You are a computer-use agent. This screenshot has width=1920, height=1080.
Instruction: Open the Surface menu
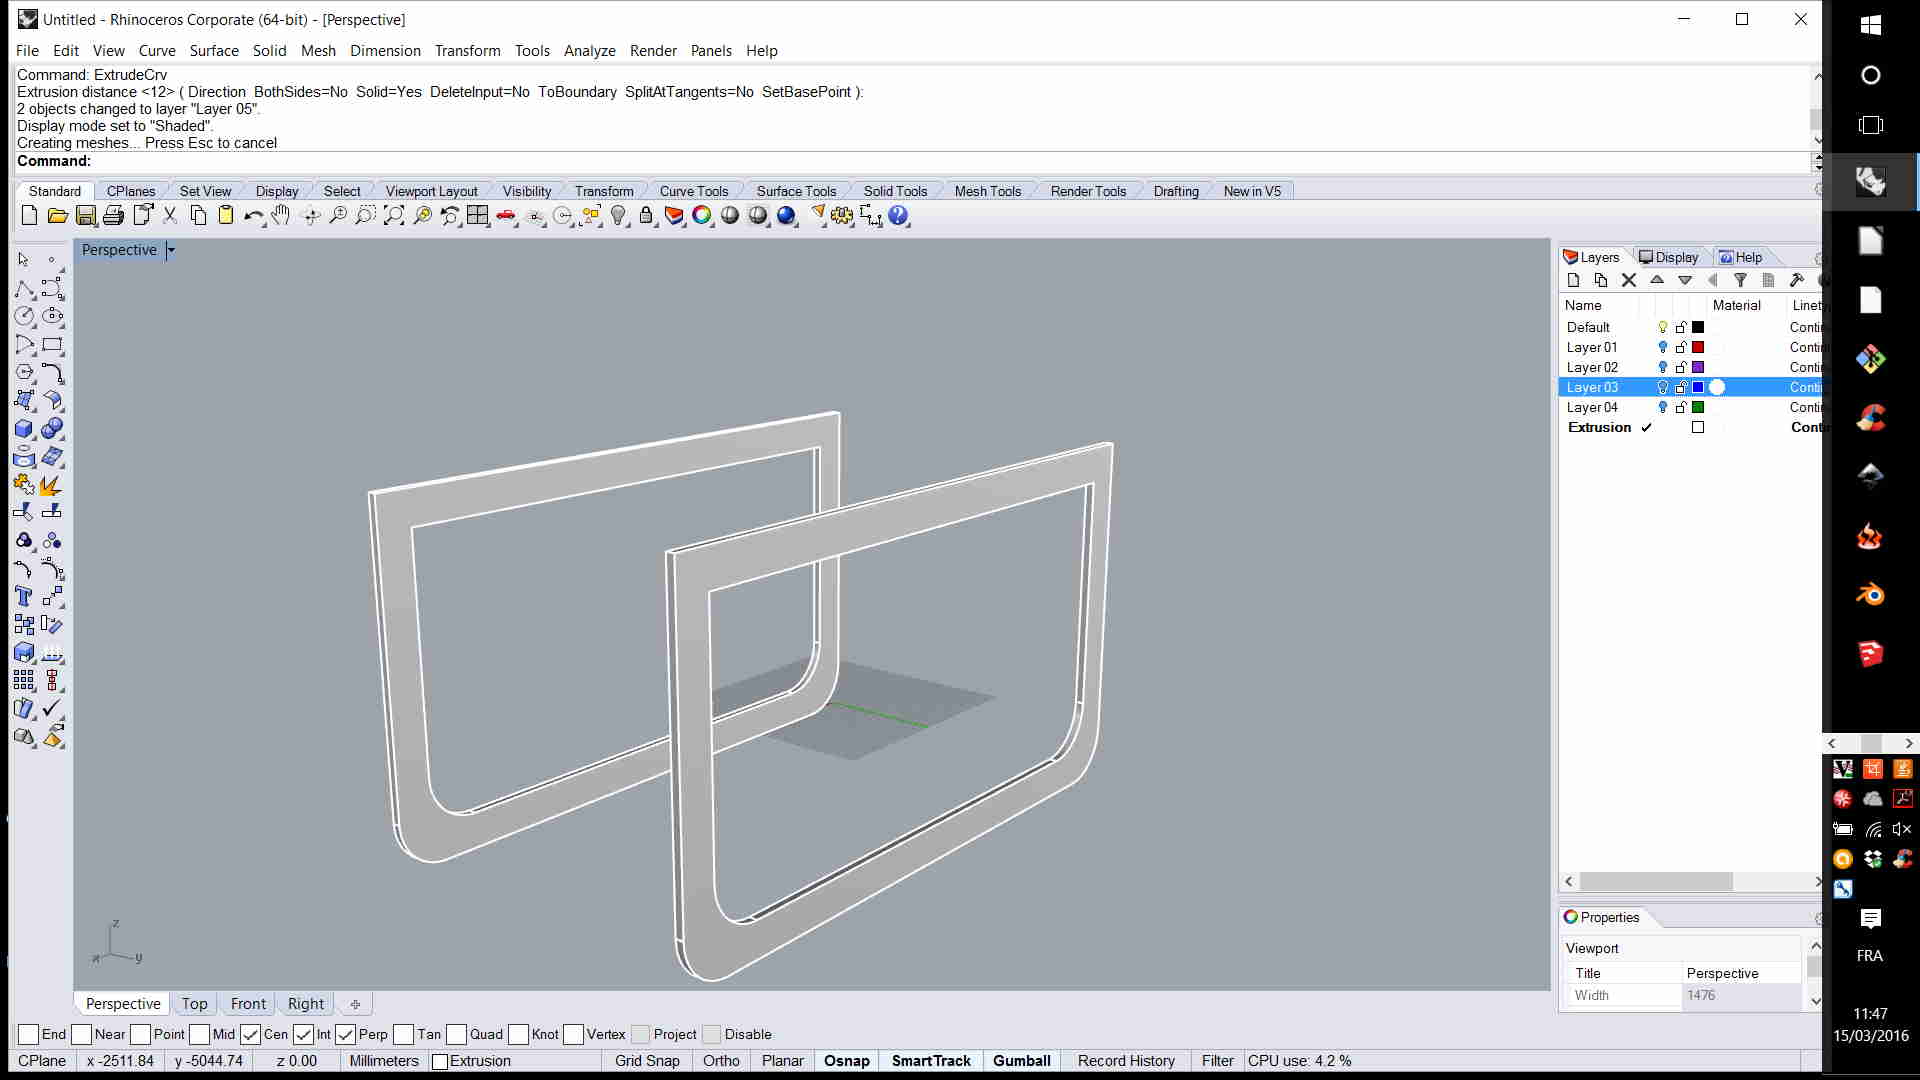(214, 51)
